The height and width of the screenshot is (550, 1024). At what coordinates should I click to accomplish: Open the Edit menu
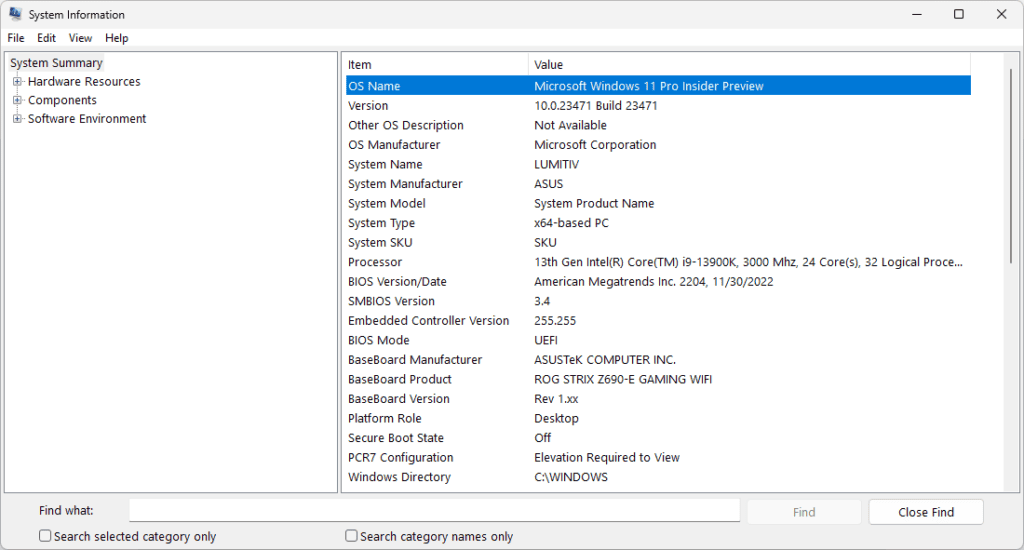46,38
